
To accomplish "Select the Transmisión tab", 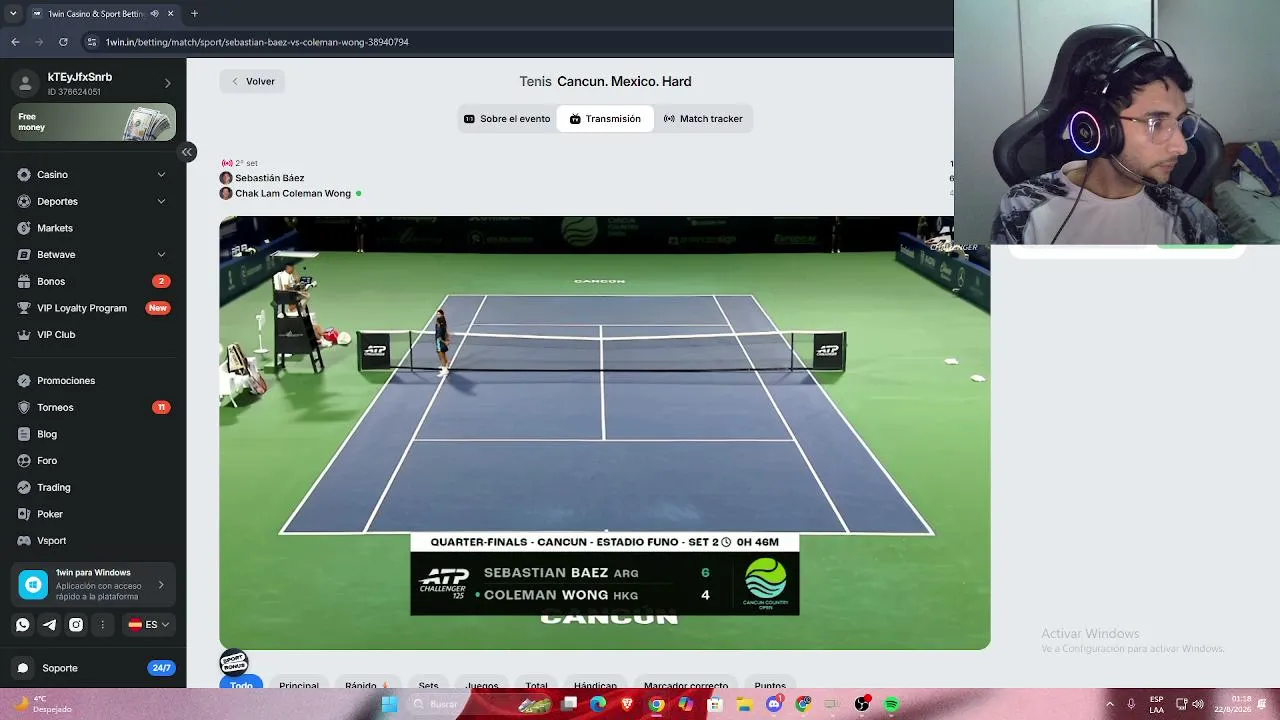I will [x=605, y=119].
